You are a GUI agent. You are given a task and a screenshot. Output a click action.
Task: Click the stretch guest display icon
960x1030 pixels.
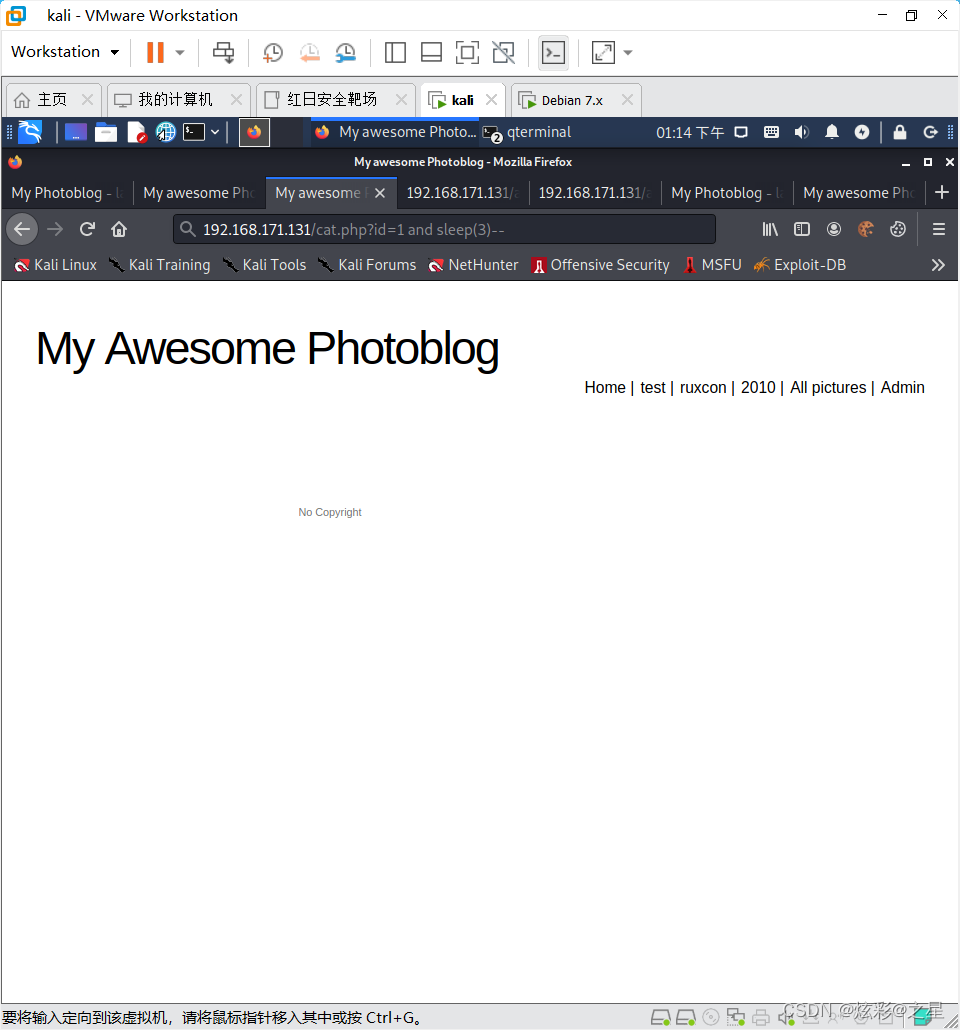coord(603,53)
